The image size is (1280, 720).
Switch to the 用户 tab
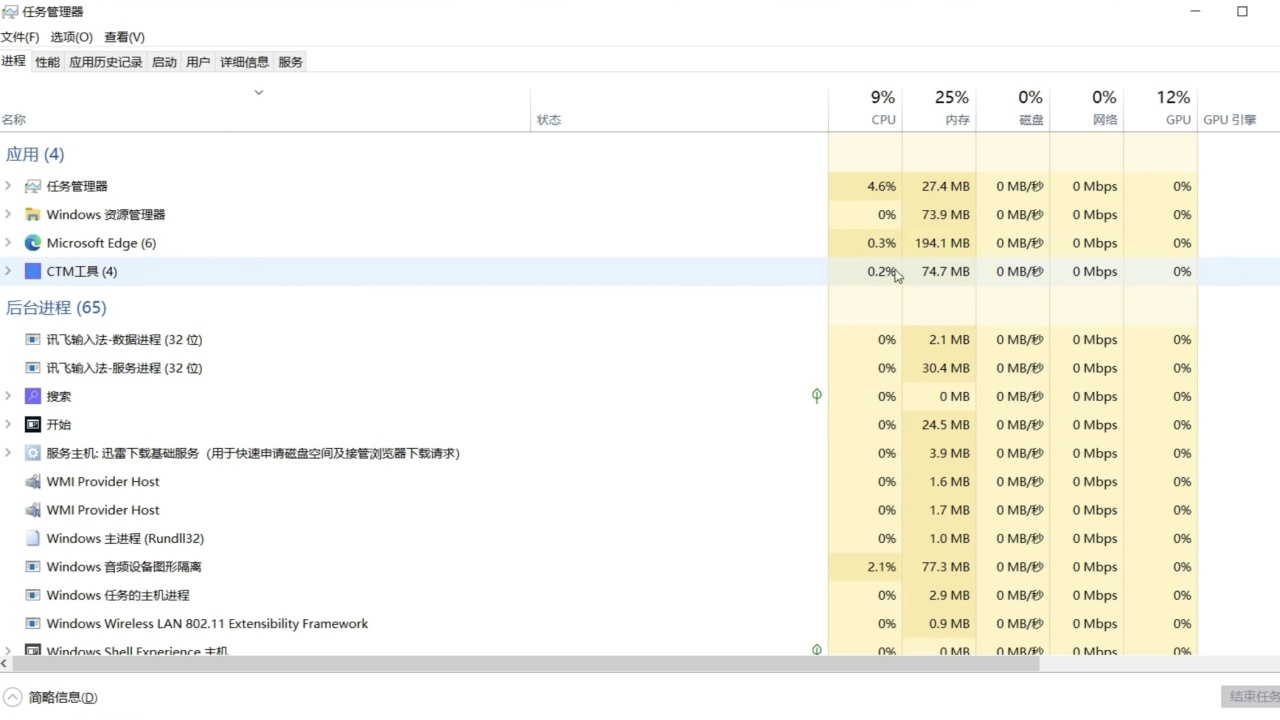pyautogui.click(x=198, y=62)
